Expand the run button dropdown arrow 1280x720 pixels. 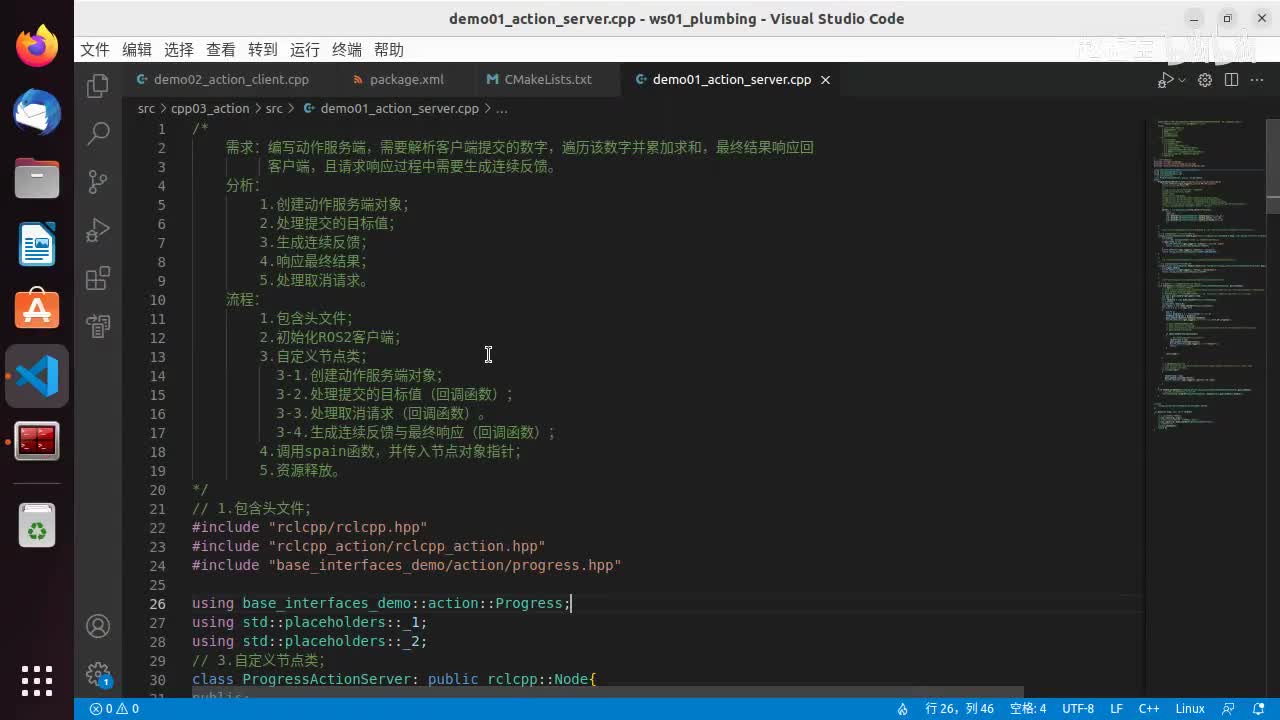point(1182,80)
